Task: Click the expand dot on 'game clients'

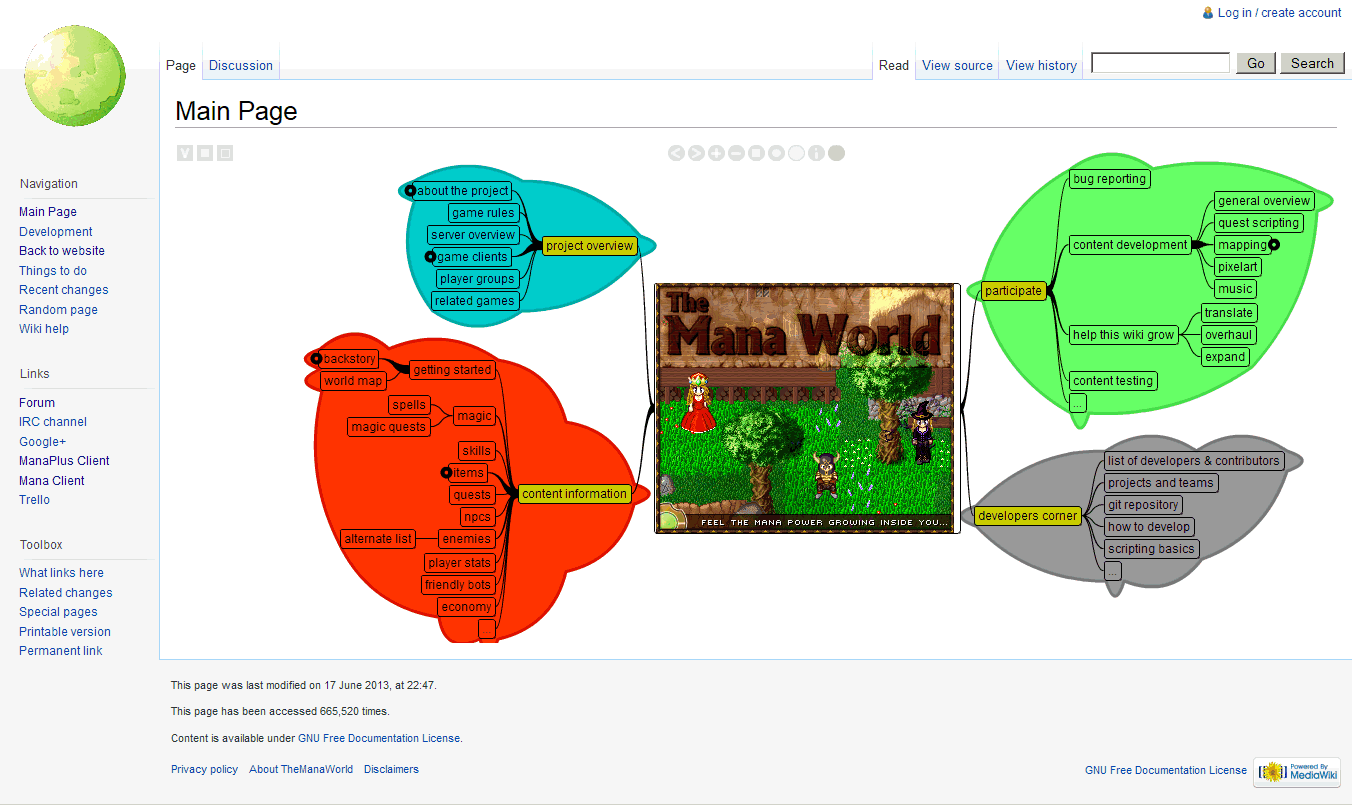Action: coord(431,257)
